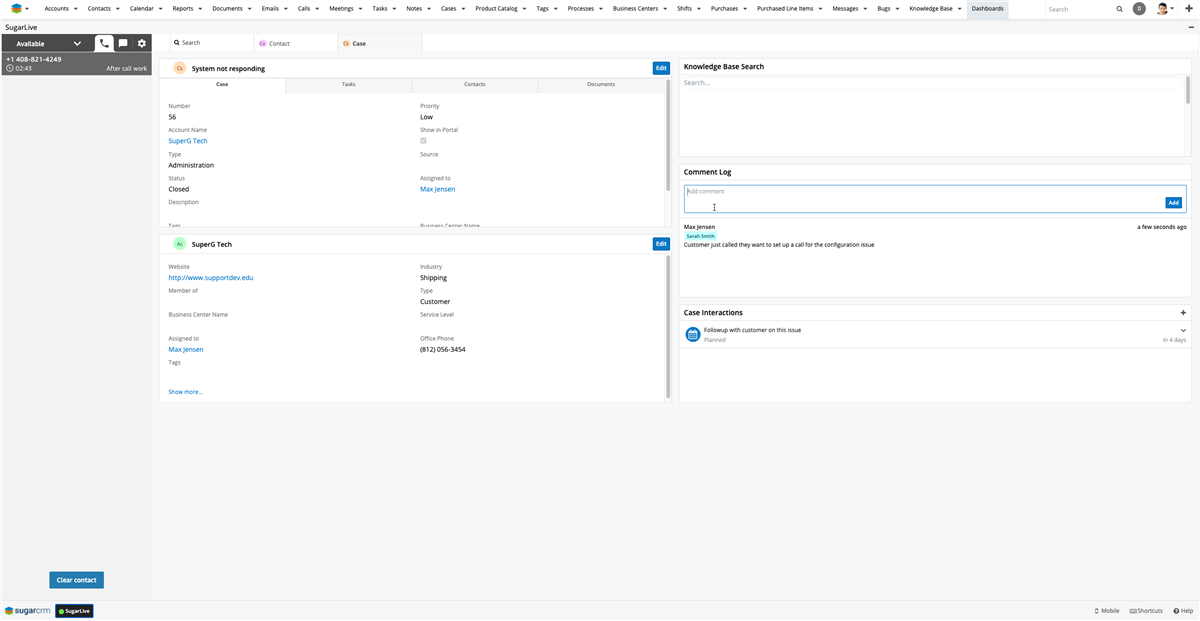Expand the Followup with customer interaction

1183,330
